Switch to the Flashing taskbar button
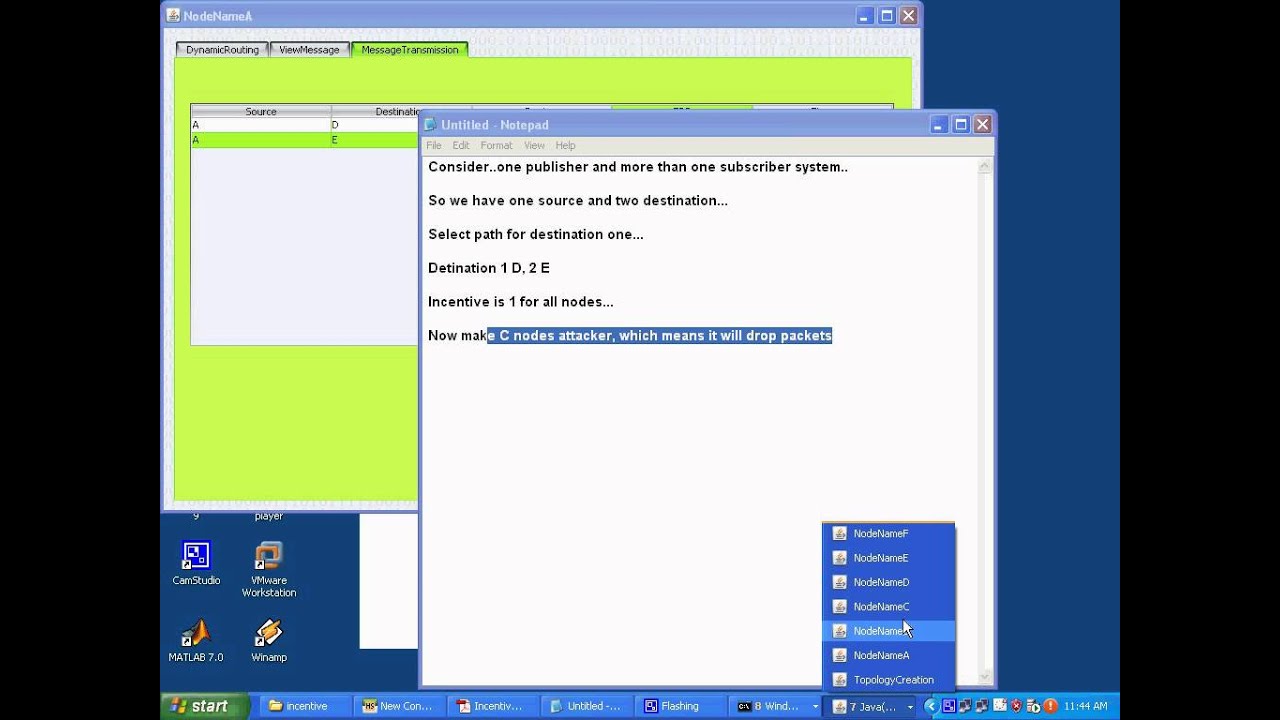This screenshot has height=720, width=1280. pos(683,706)
